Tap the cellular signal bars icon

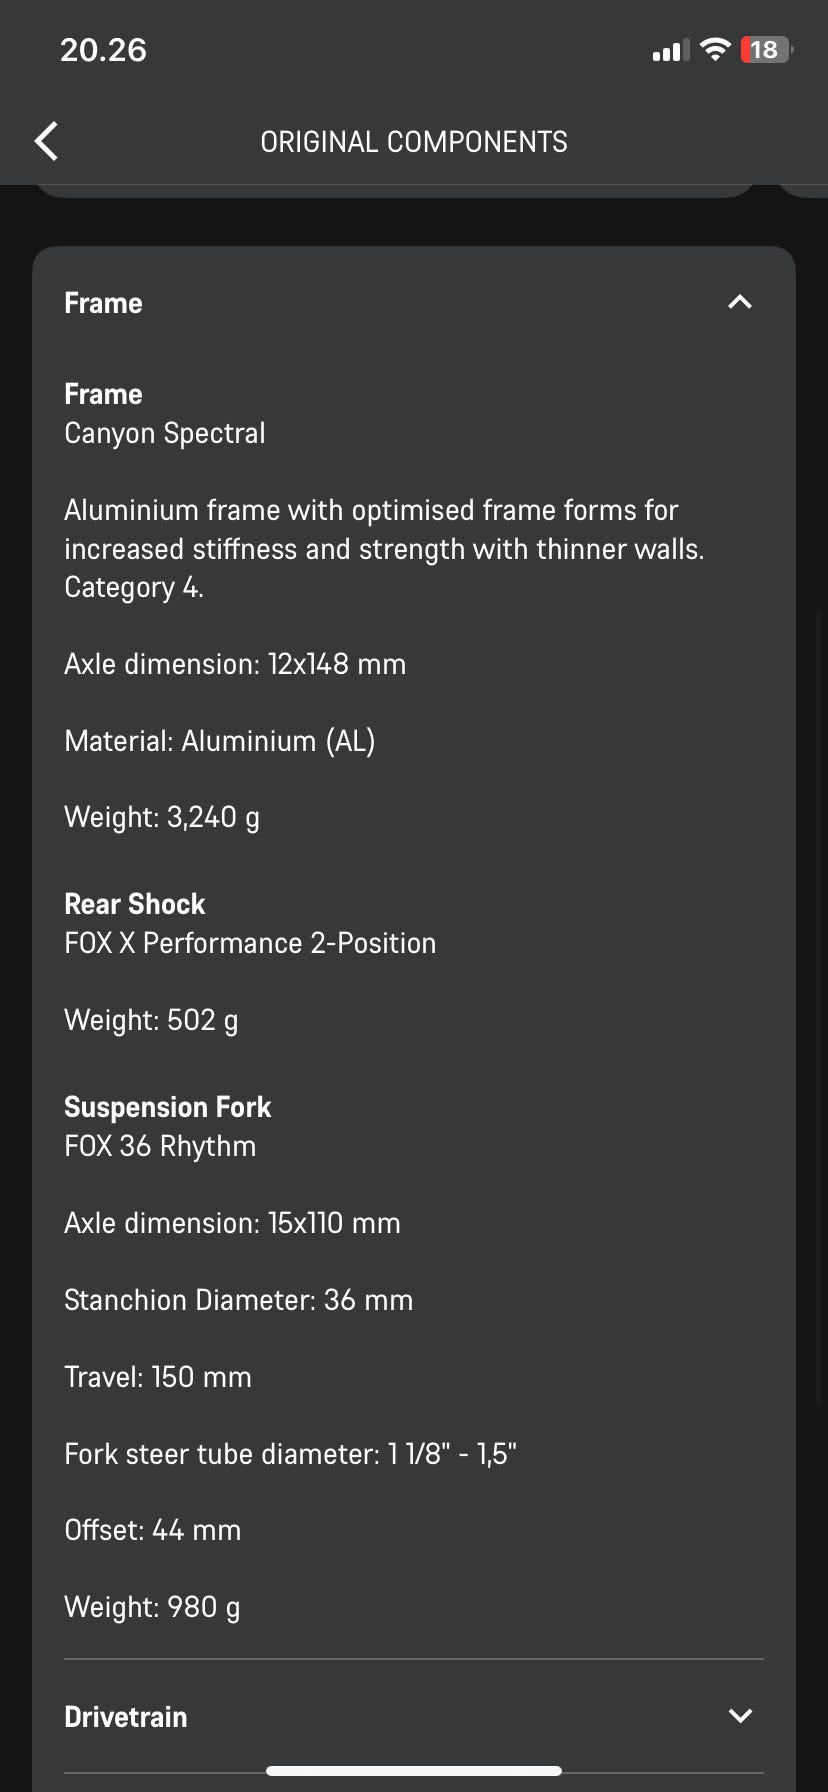point(670,51)
